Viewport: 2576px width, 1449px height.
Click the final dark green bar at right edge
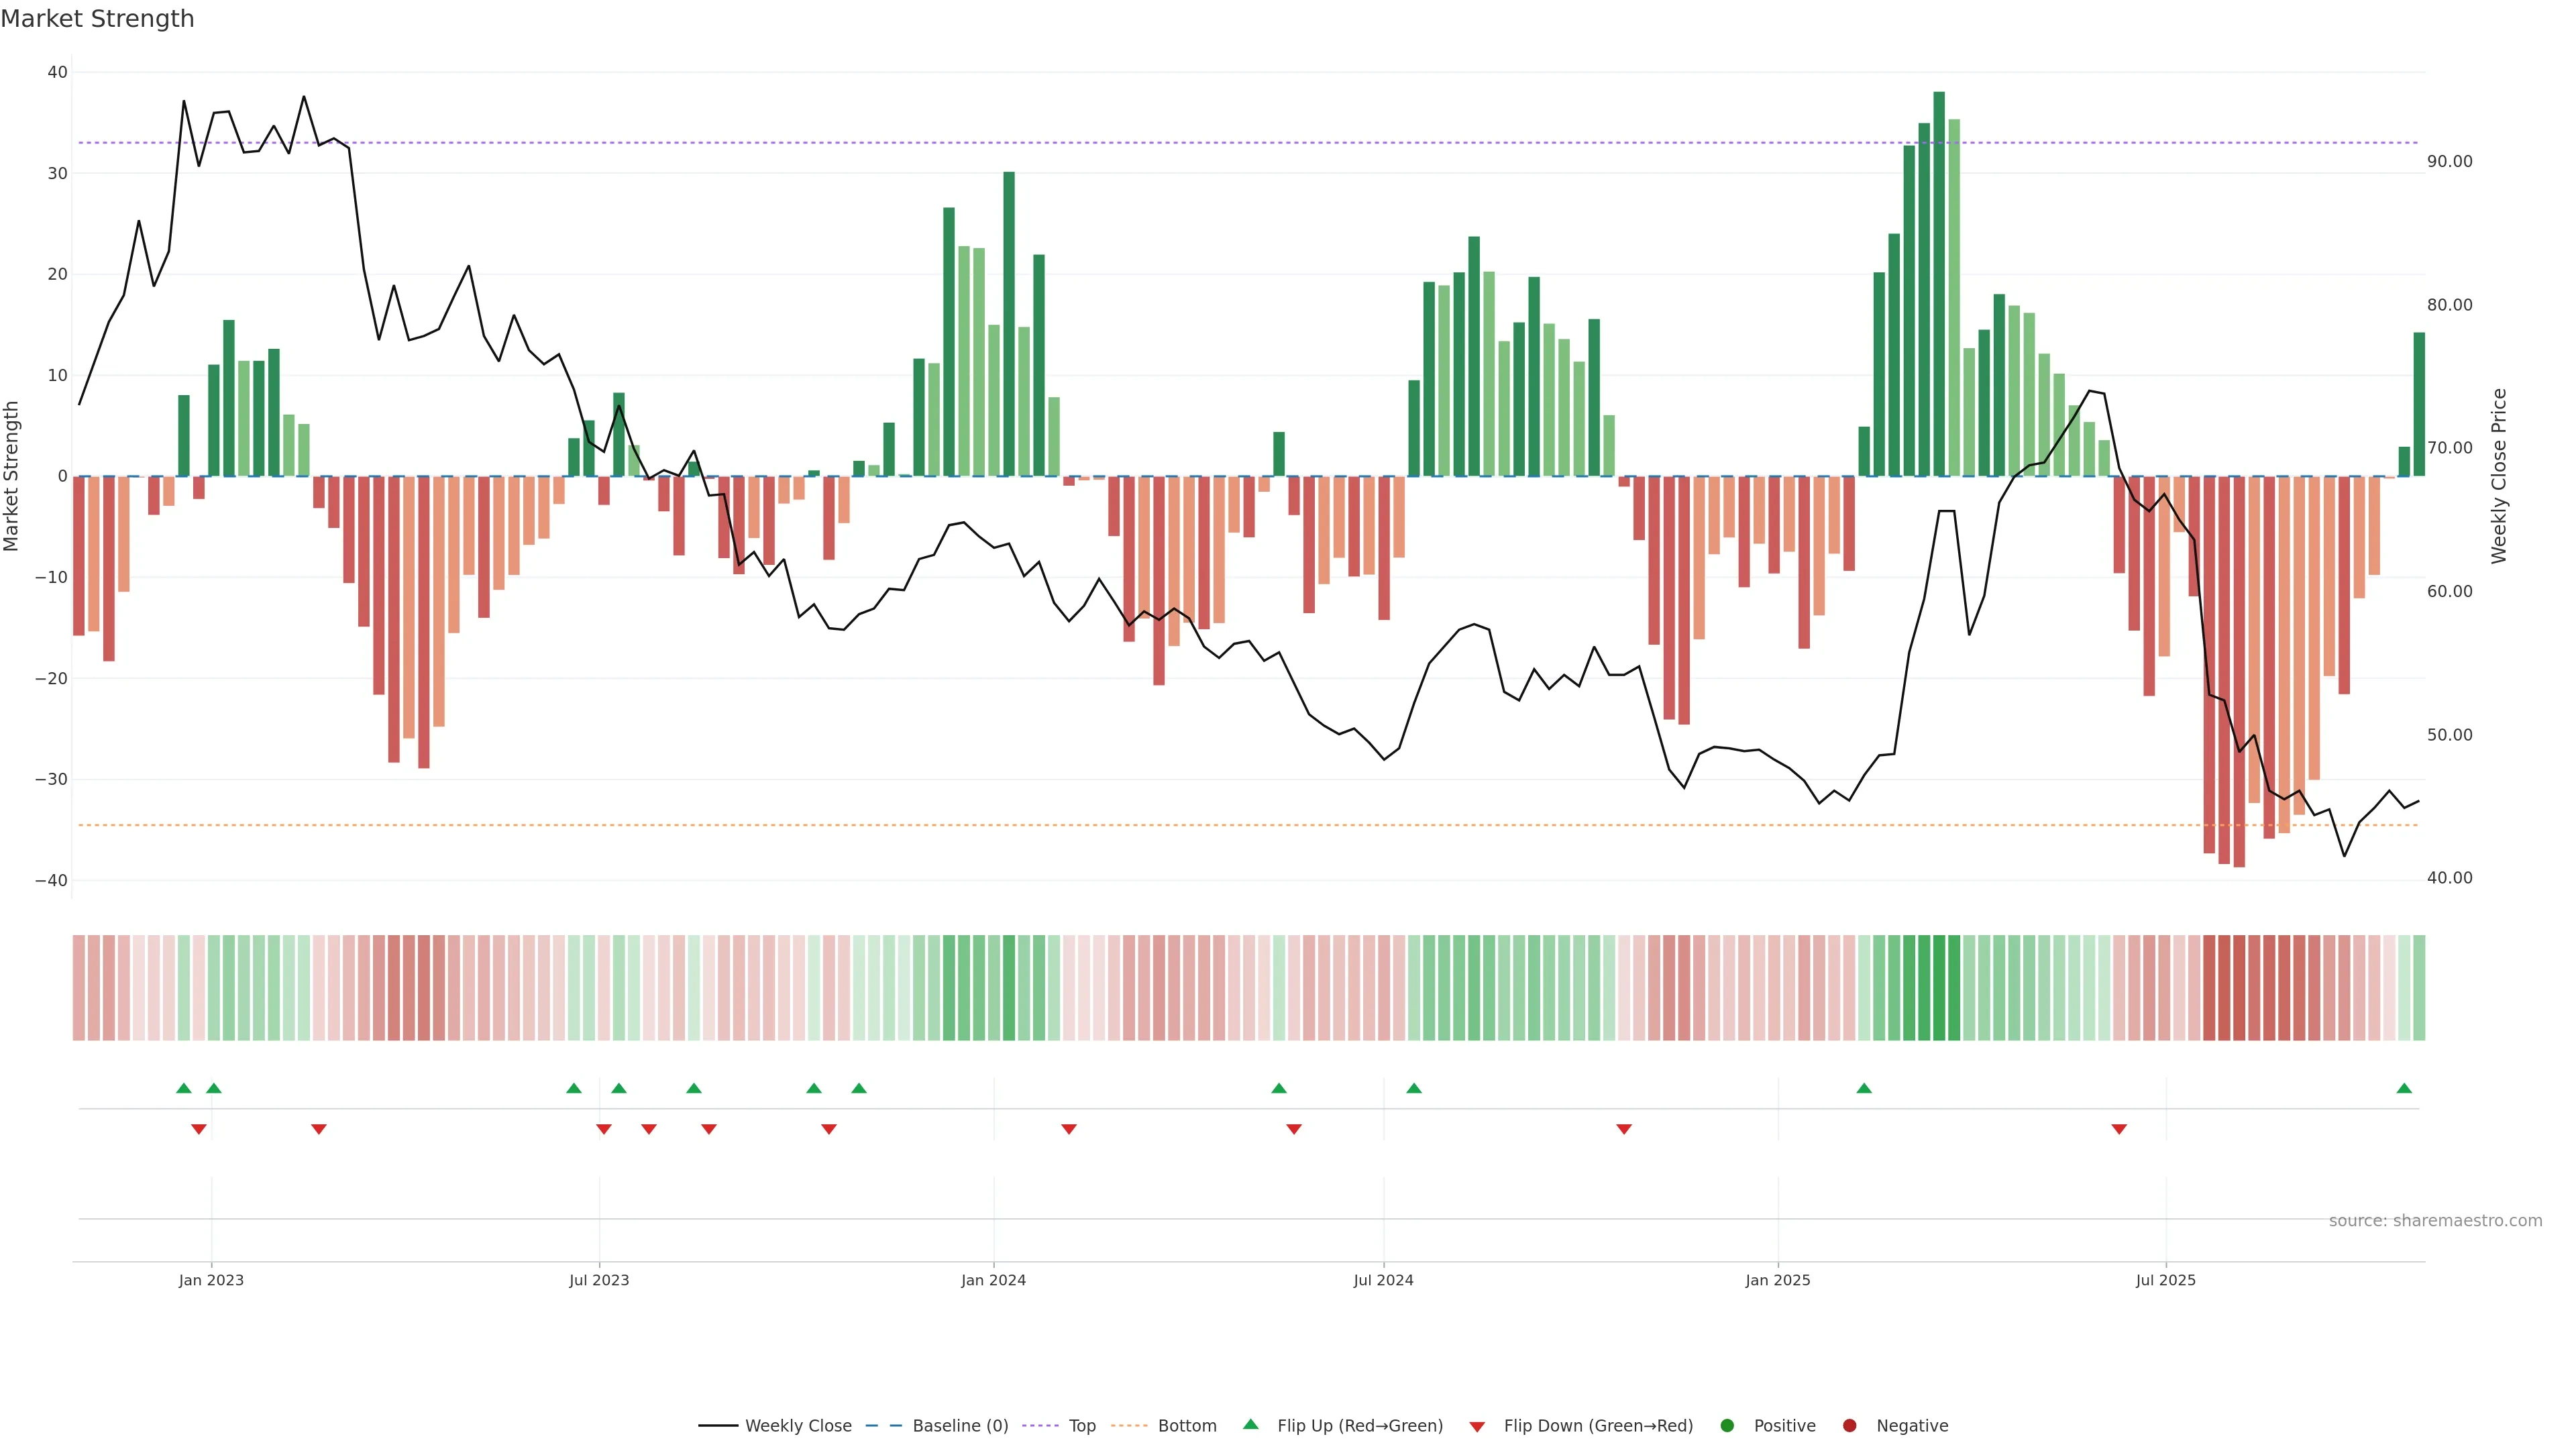click(x=2419, y=403)
